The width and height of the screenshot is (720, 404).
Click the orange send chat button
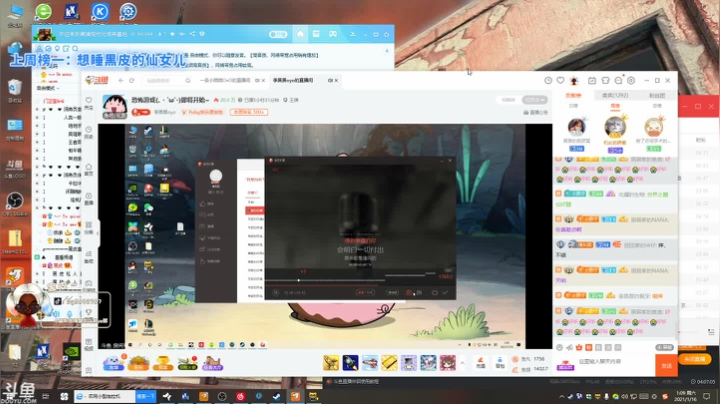pos(666,365)
